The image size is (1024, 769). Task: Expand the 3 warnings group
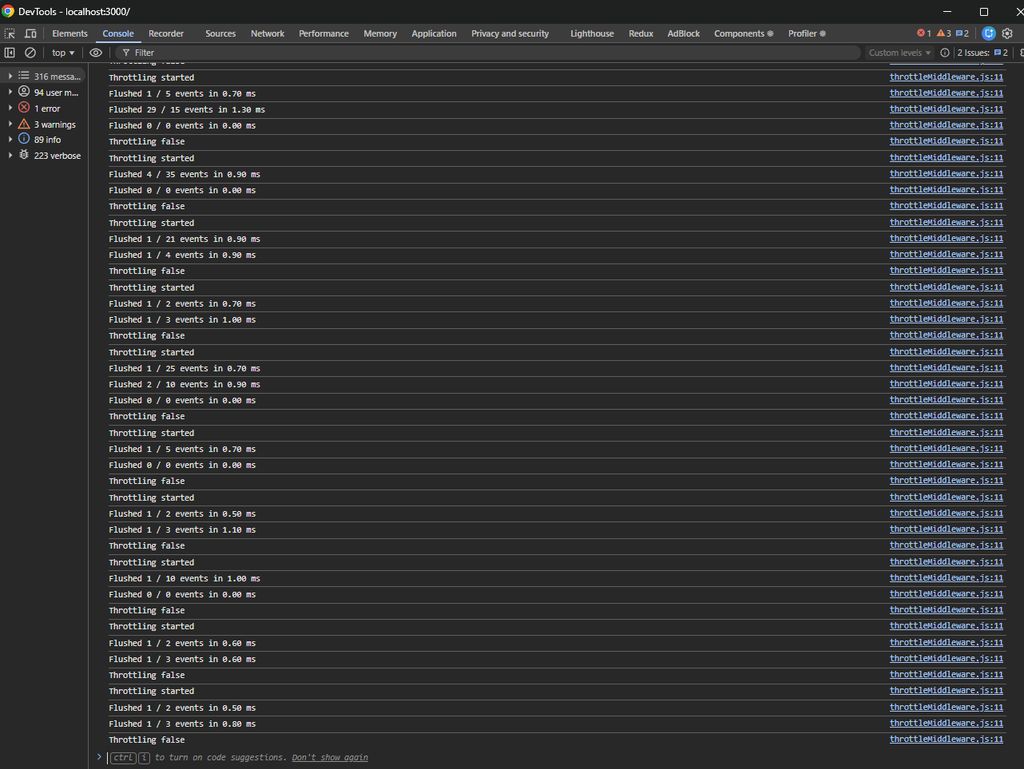tap(11, 124)
